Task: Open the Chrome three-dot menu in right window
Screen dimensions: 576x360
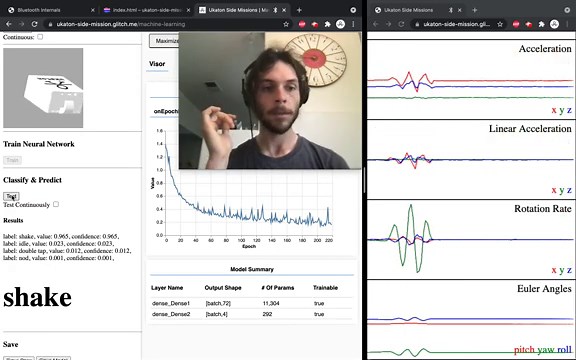Action: tap(567, 24)
